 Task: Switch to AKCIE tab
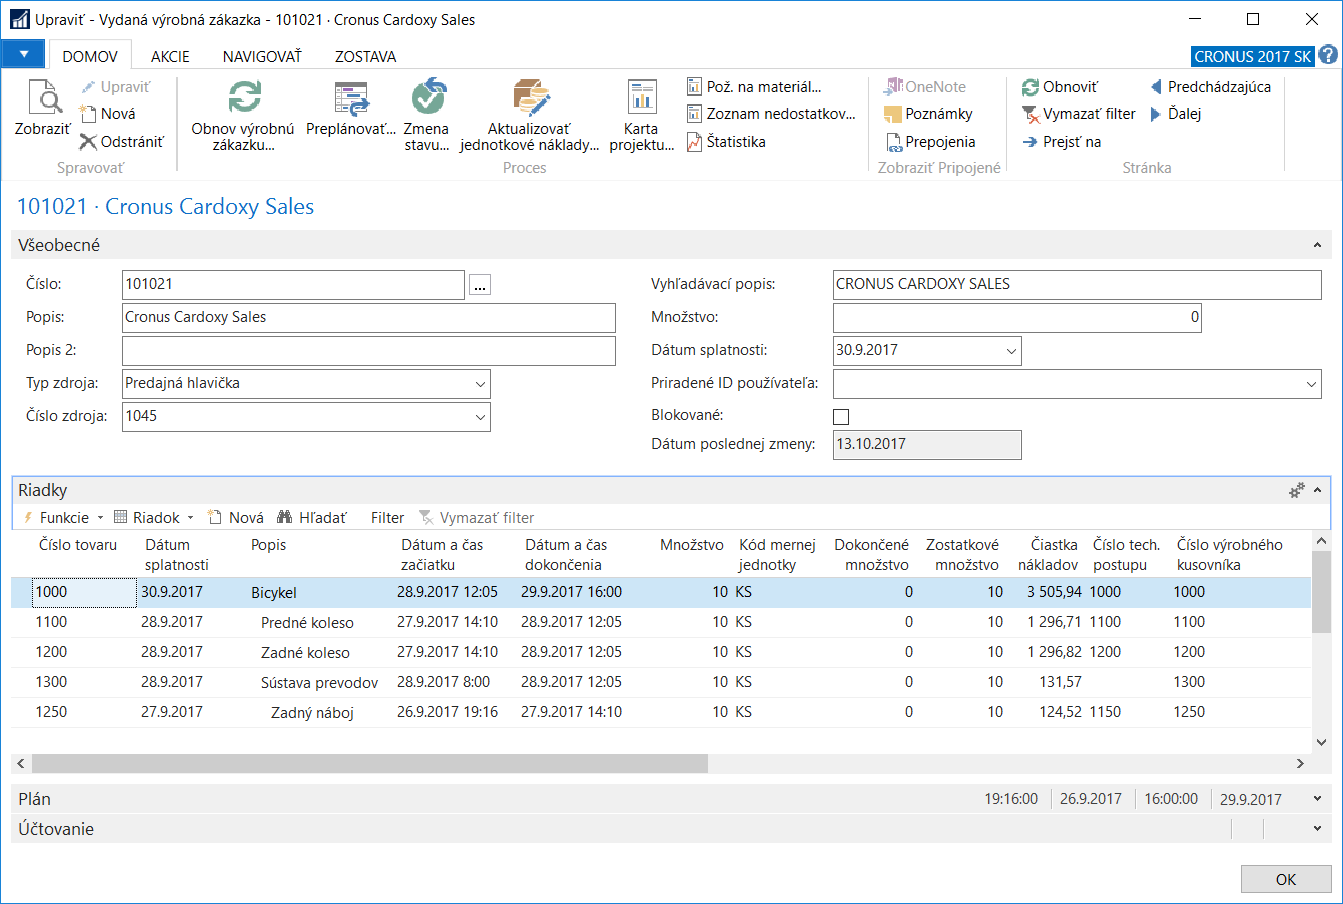pos(170,56)
